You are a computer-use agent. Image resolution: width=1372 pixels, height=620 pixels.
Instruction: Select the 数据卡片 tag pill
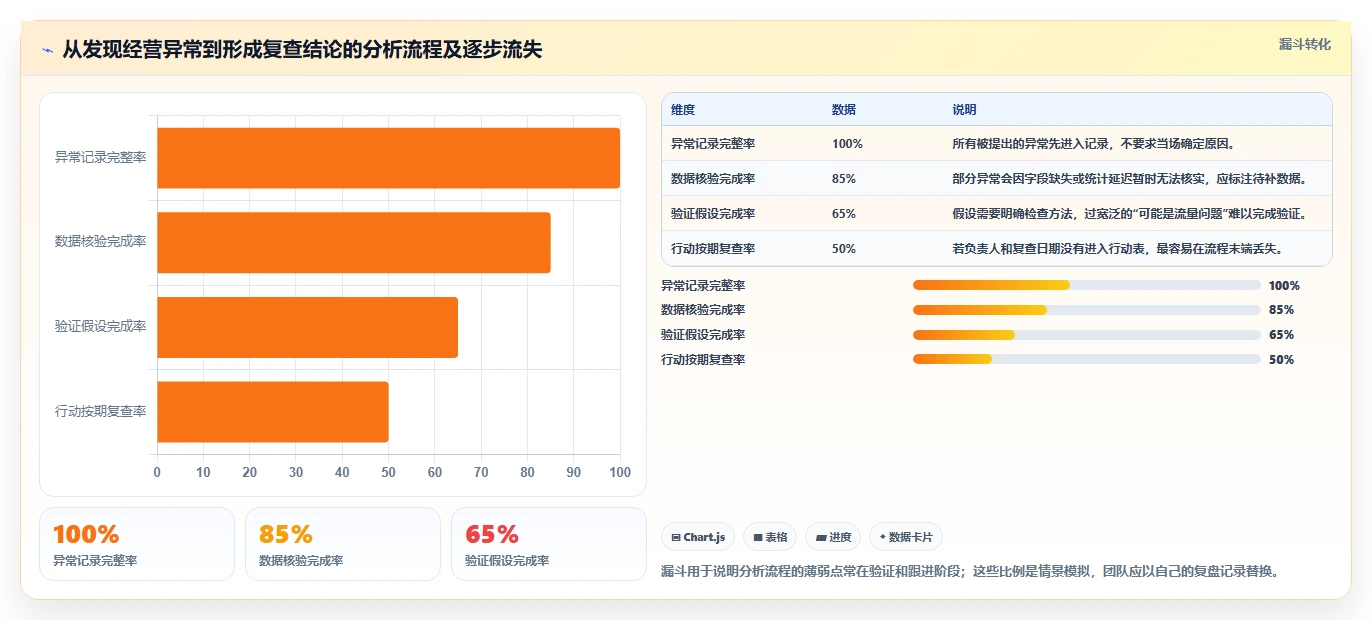(x=906, y=537)
